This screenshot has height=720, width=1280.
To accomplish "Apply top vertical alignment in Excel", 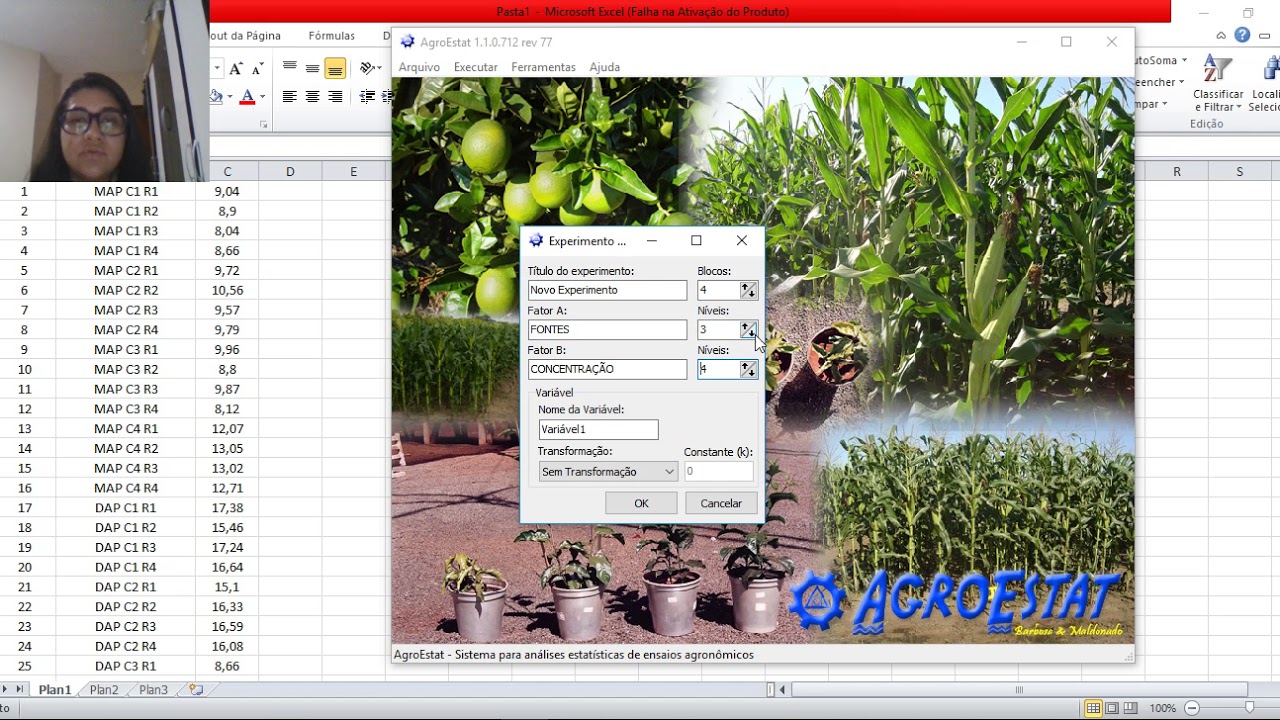I will (x=289, y=68).
